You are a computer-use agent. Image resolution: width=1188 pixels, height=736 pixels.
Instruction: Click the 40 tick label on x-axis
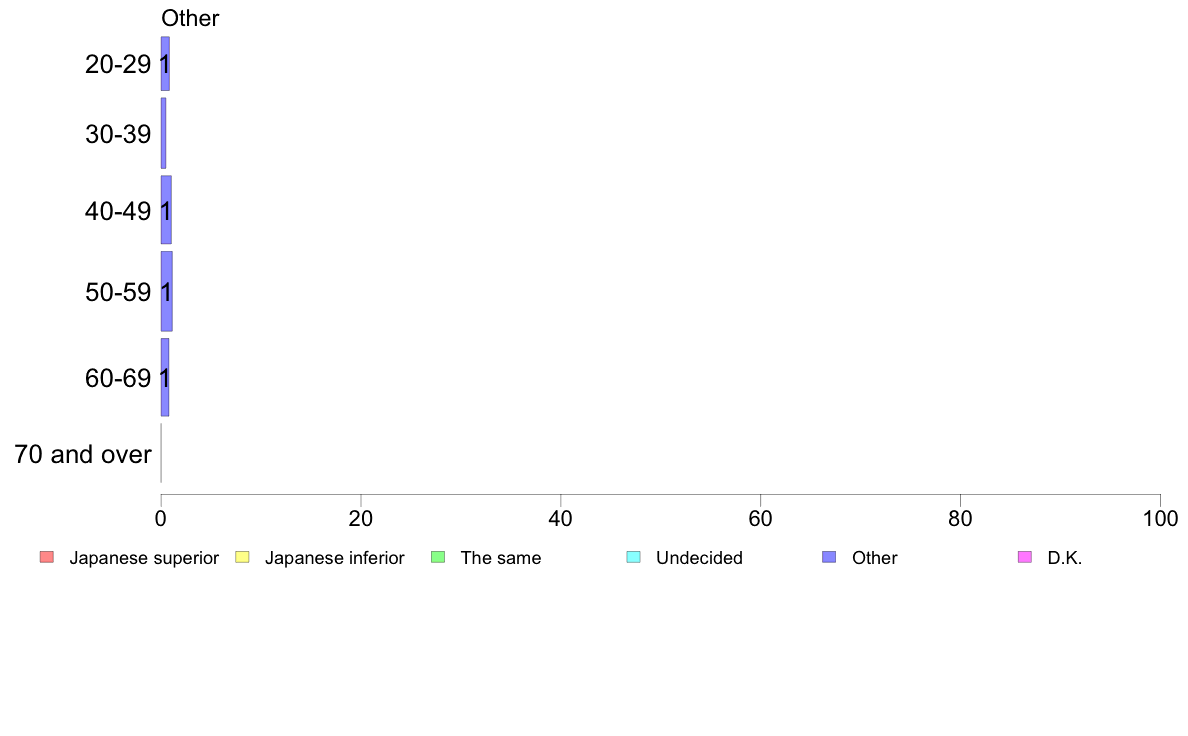tap(561, 518)
